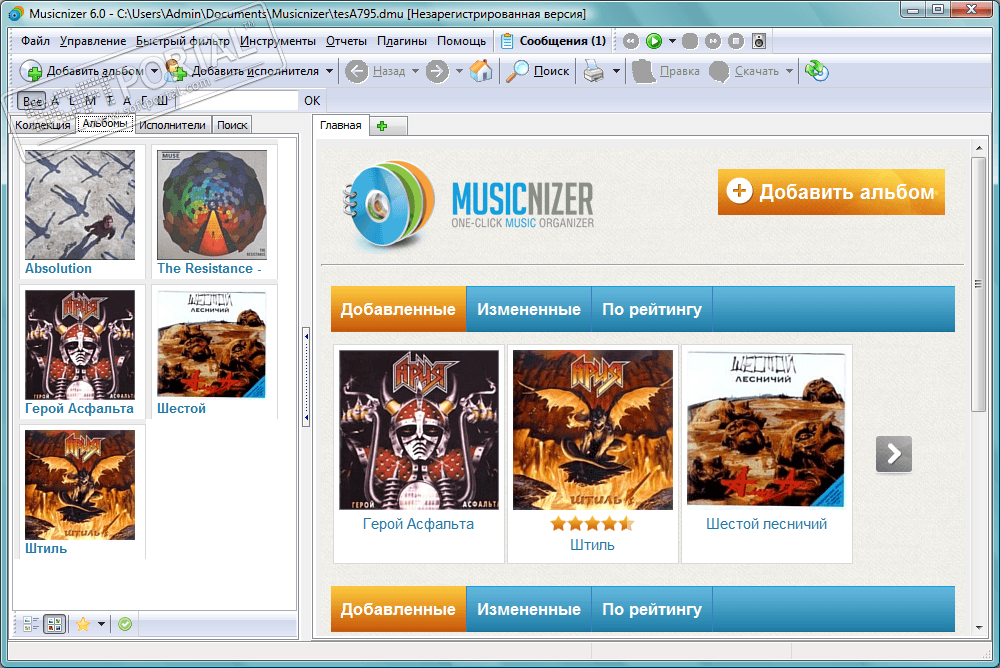Viewport: 1000px width, 668px height.
Task: Click the Добавить исполнителя toolbar button
Action: coord(242,71)
